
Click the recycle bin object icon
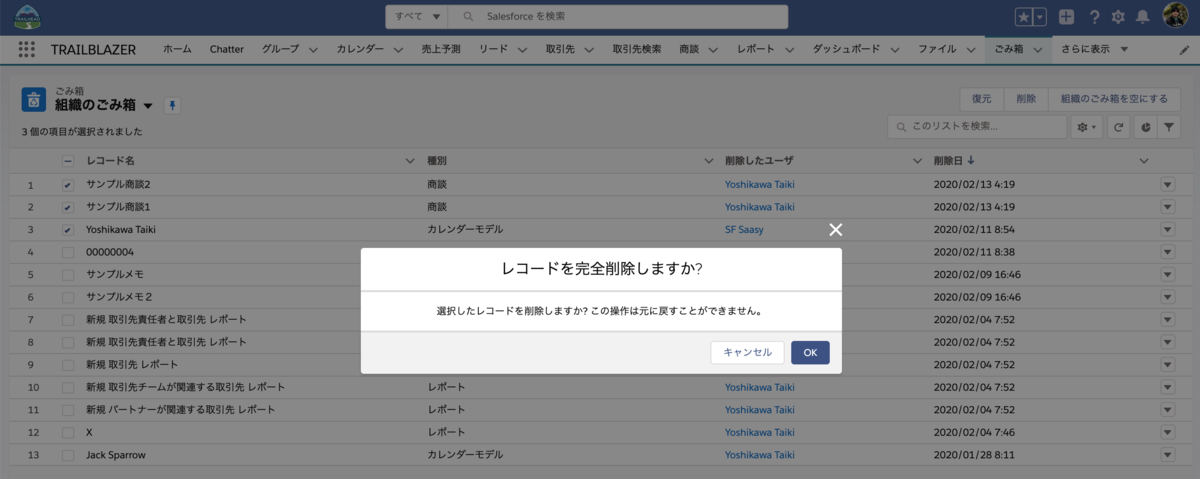pos(34,100)
